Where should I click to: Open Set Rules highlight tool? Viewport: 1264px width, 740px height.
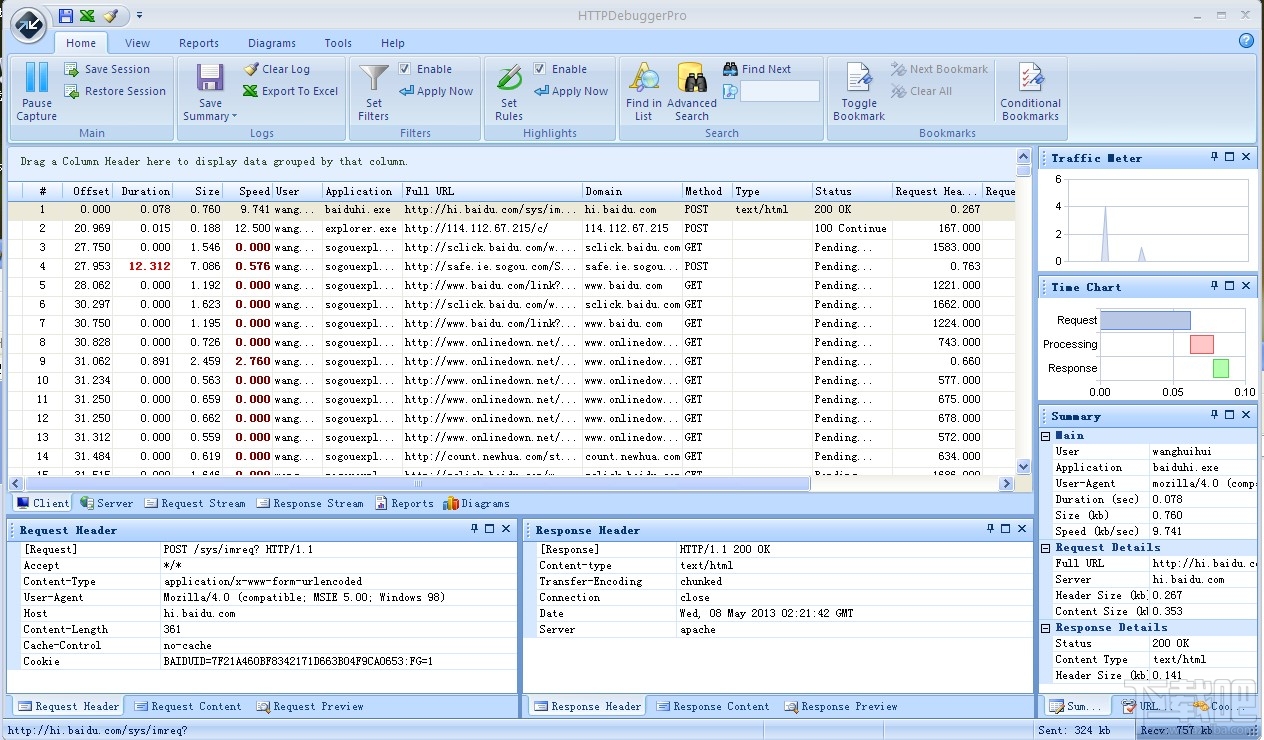[x=509, y=78]
